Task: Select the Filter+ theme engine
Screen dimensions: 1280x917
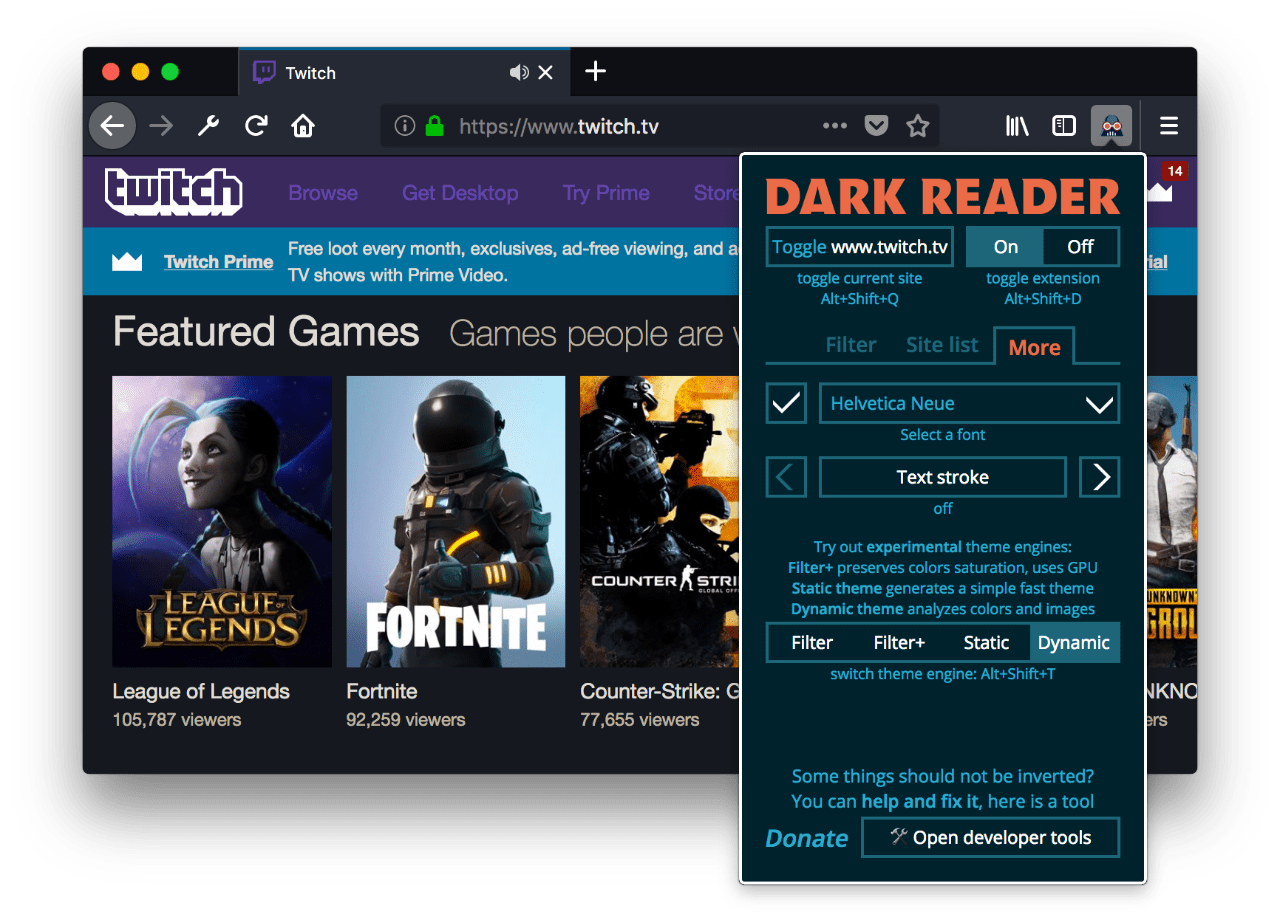Action: pyautogui.click(x=899, y=643)
